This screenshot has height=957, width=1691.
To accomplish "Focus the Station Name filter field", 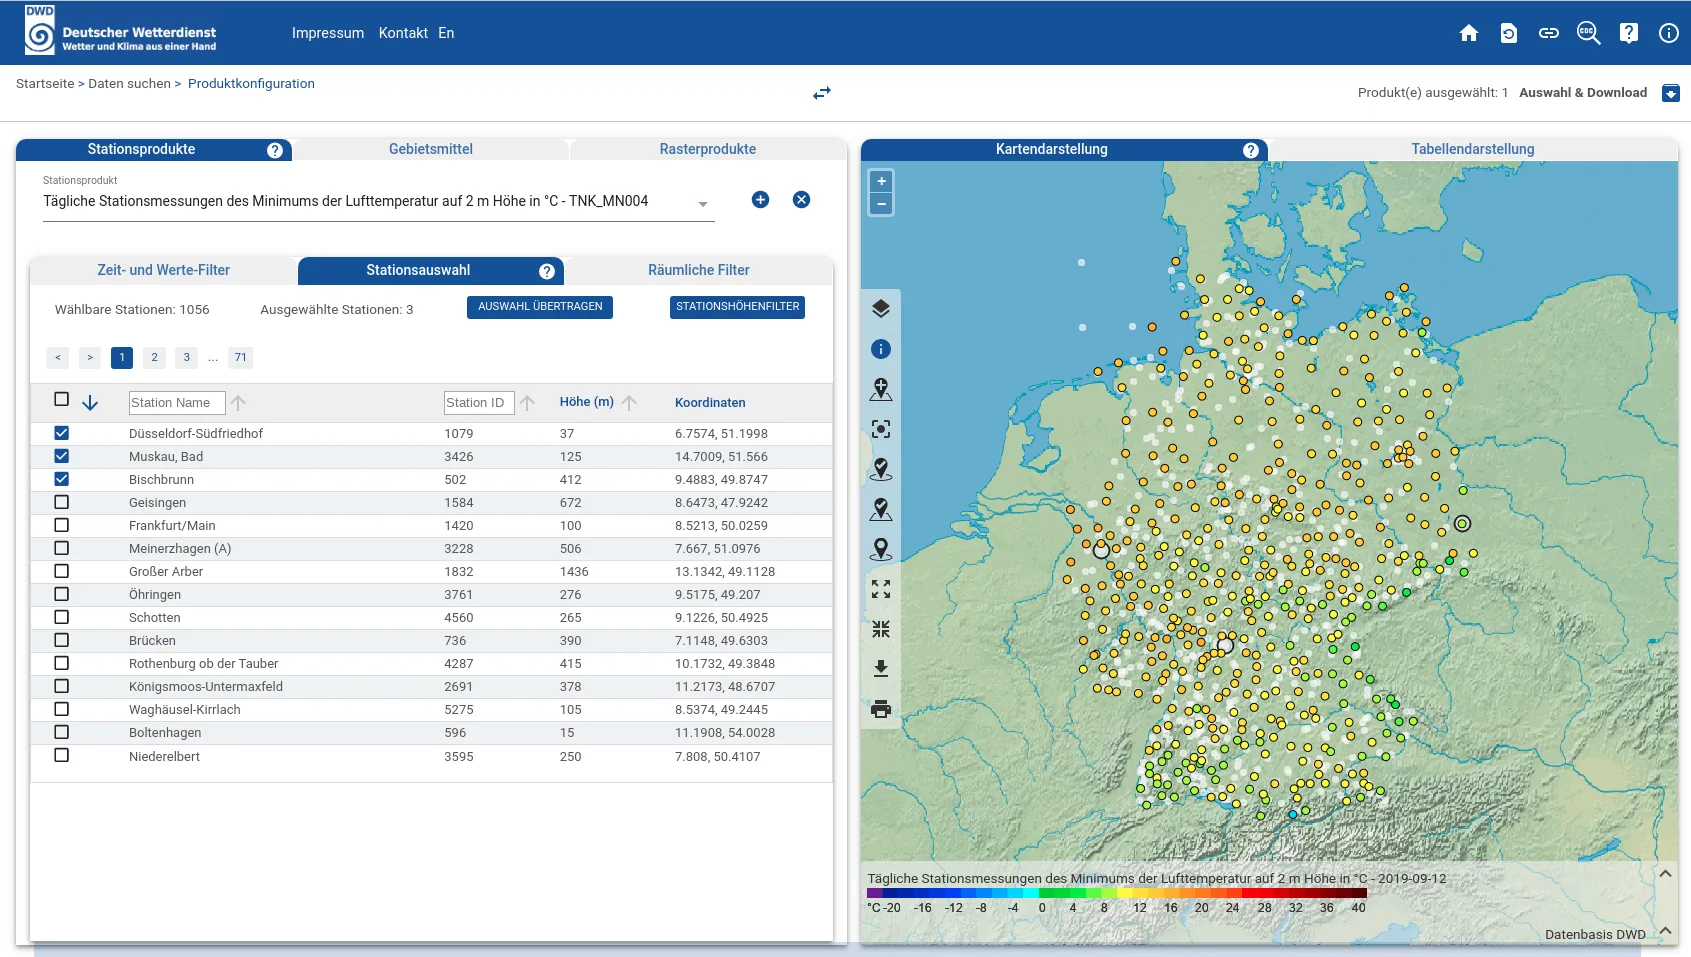I will (177, 403).
